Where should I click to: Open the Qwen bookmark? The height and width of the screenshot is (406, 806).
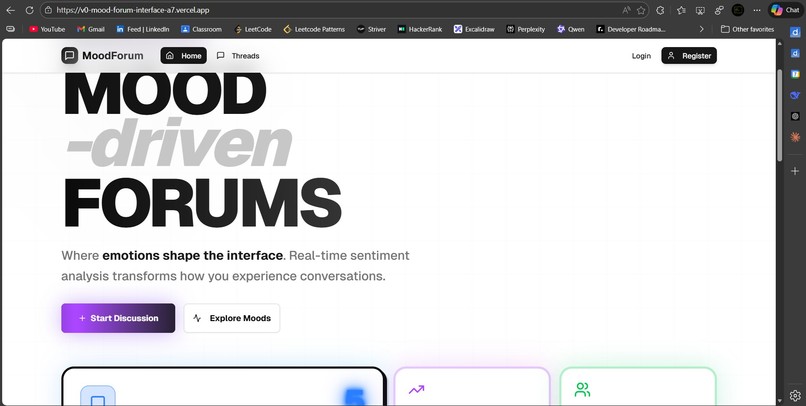pos(571,29)
